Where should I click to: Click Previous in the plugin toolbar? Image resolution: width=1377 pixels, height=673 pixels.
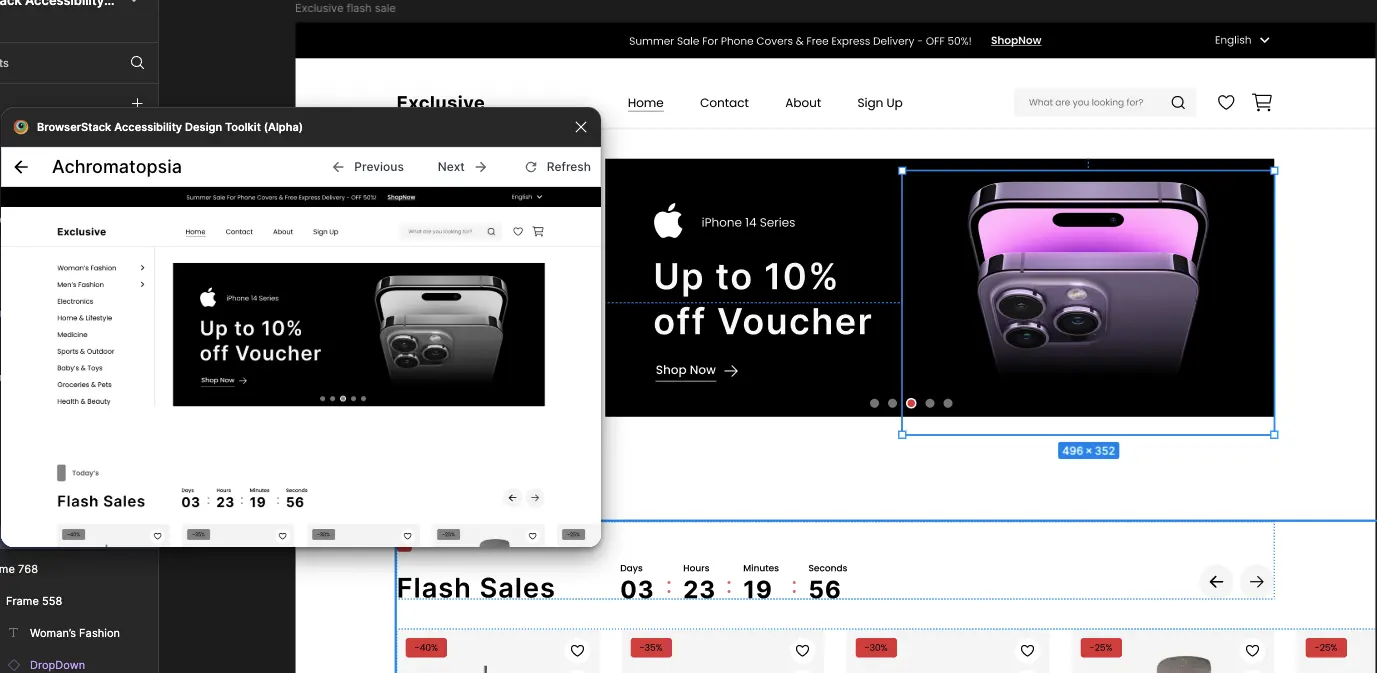[x=368, y=167]
